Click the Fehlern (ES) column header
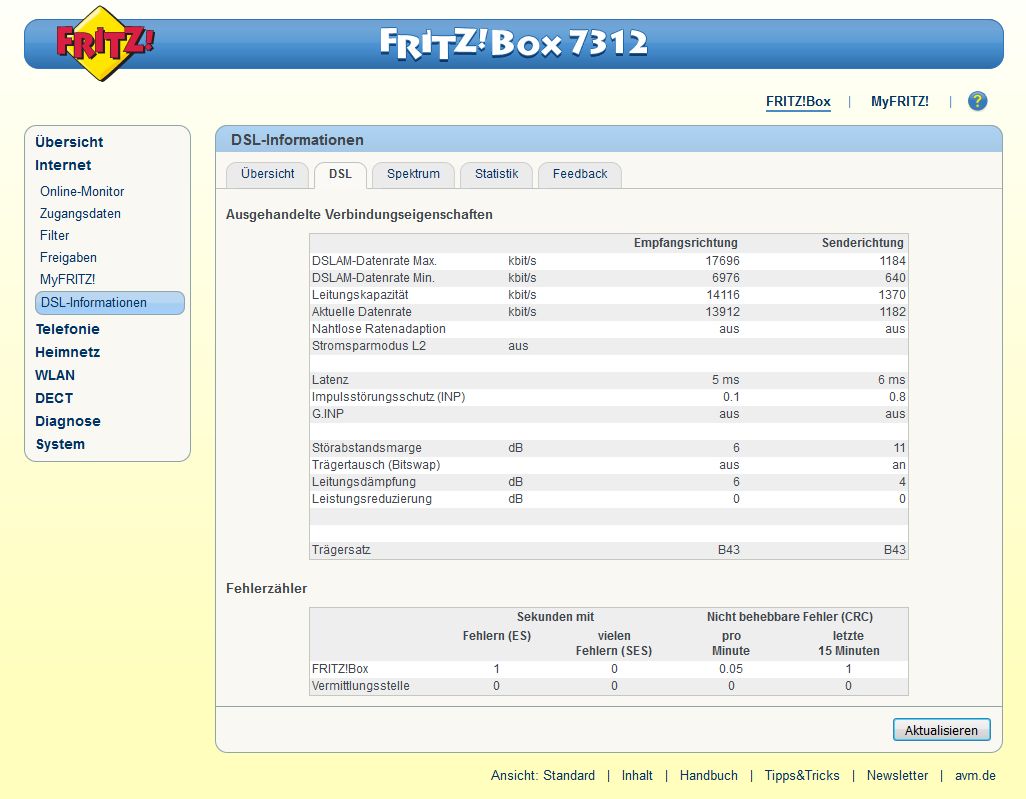 (497, 636)
